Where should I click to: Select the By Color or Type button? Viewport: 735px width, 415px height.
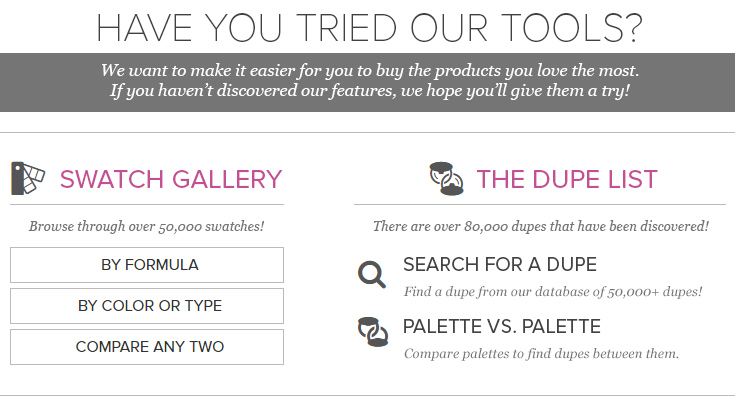(x=147, y=306)
